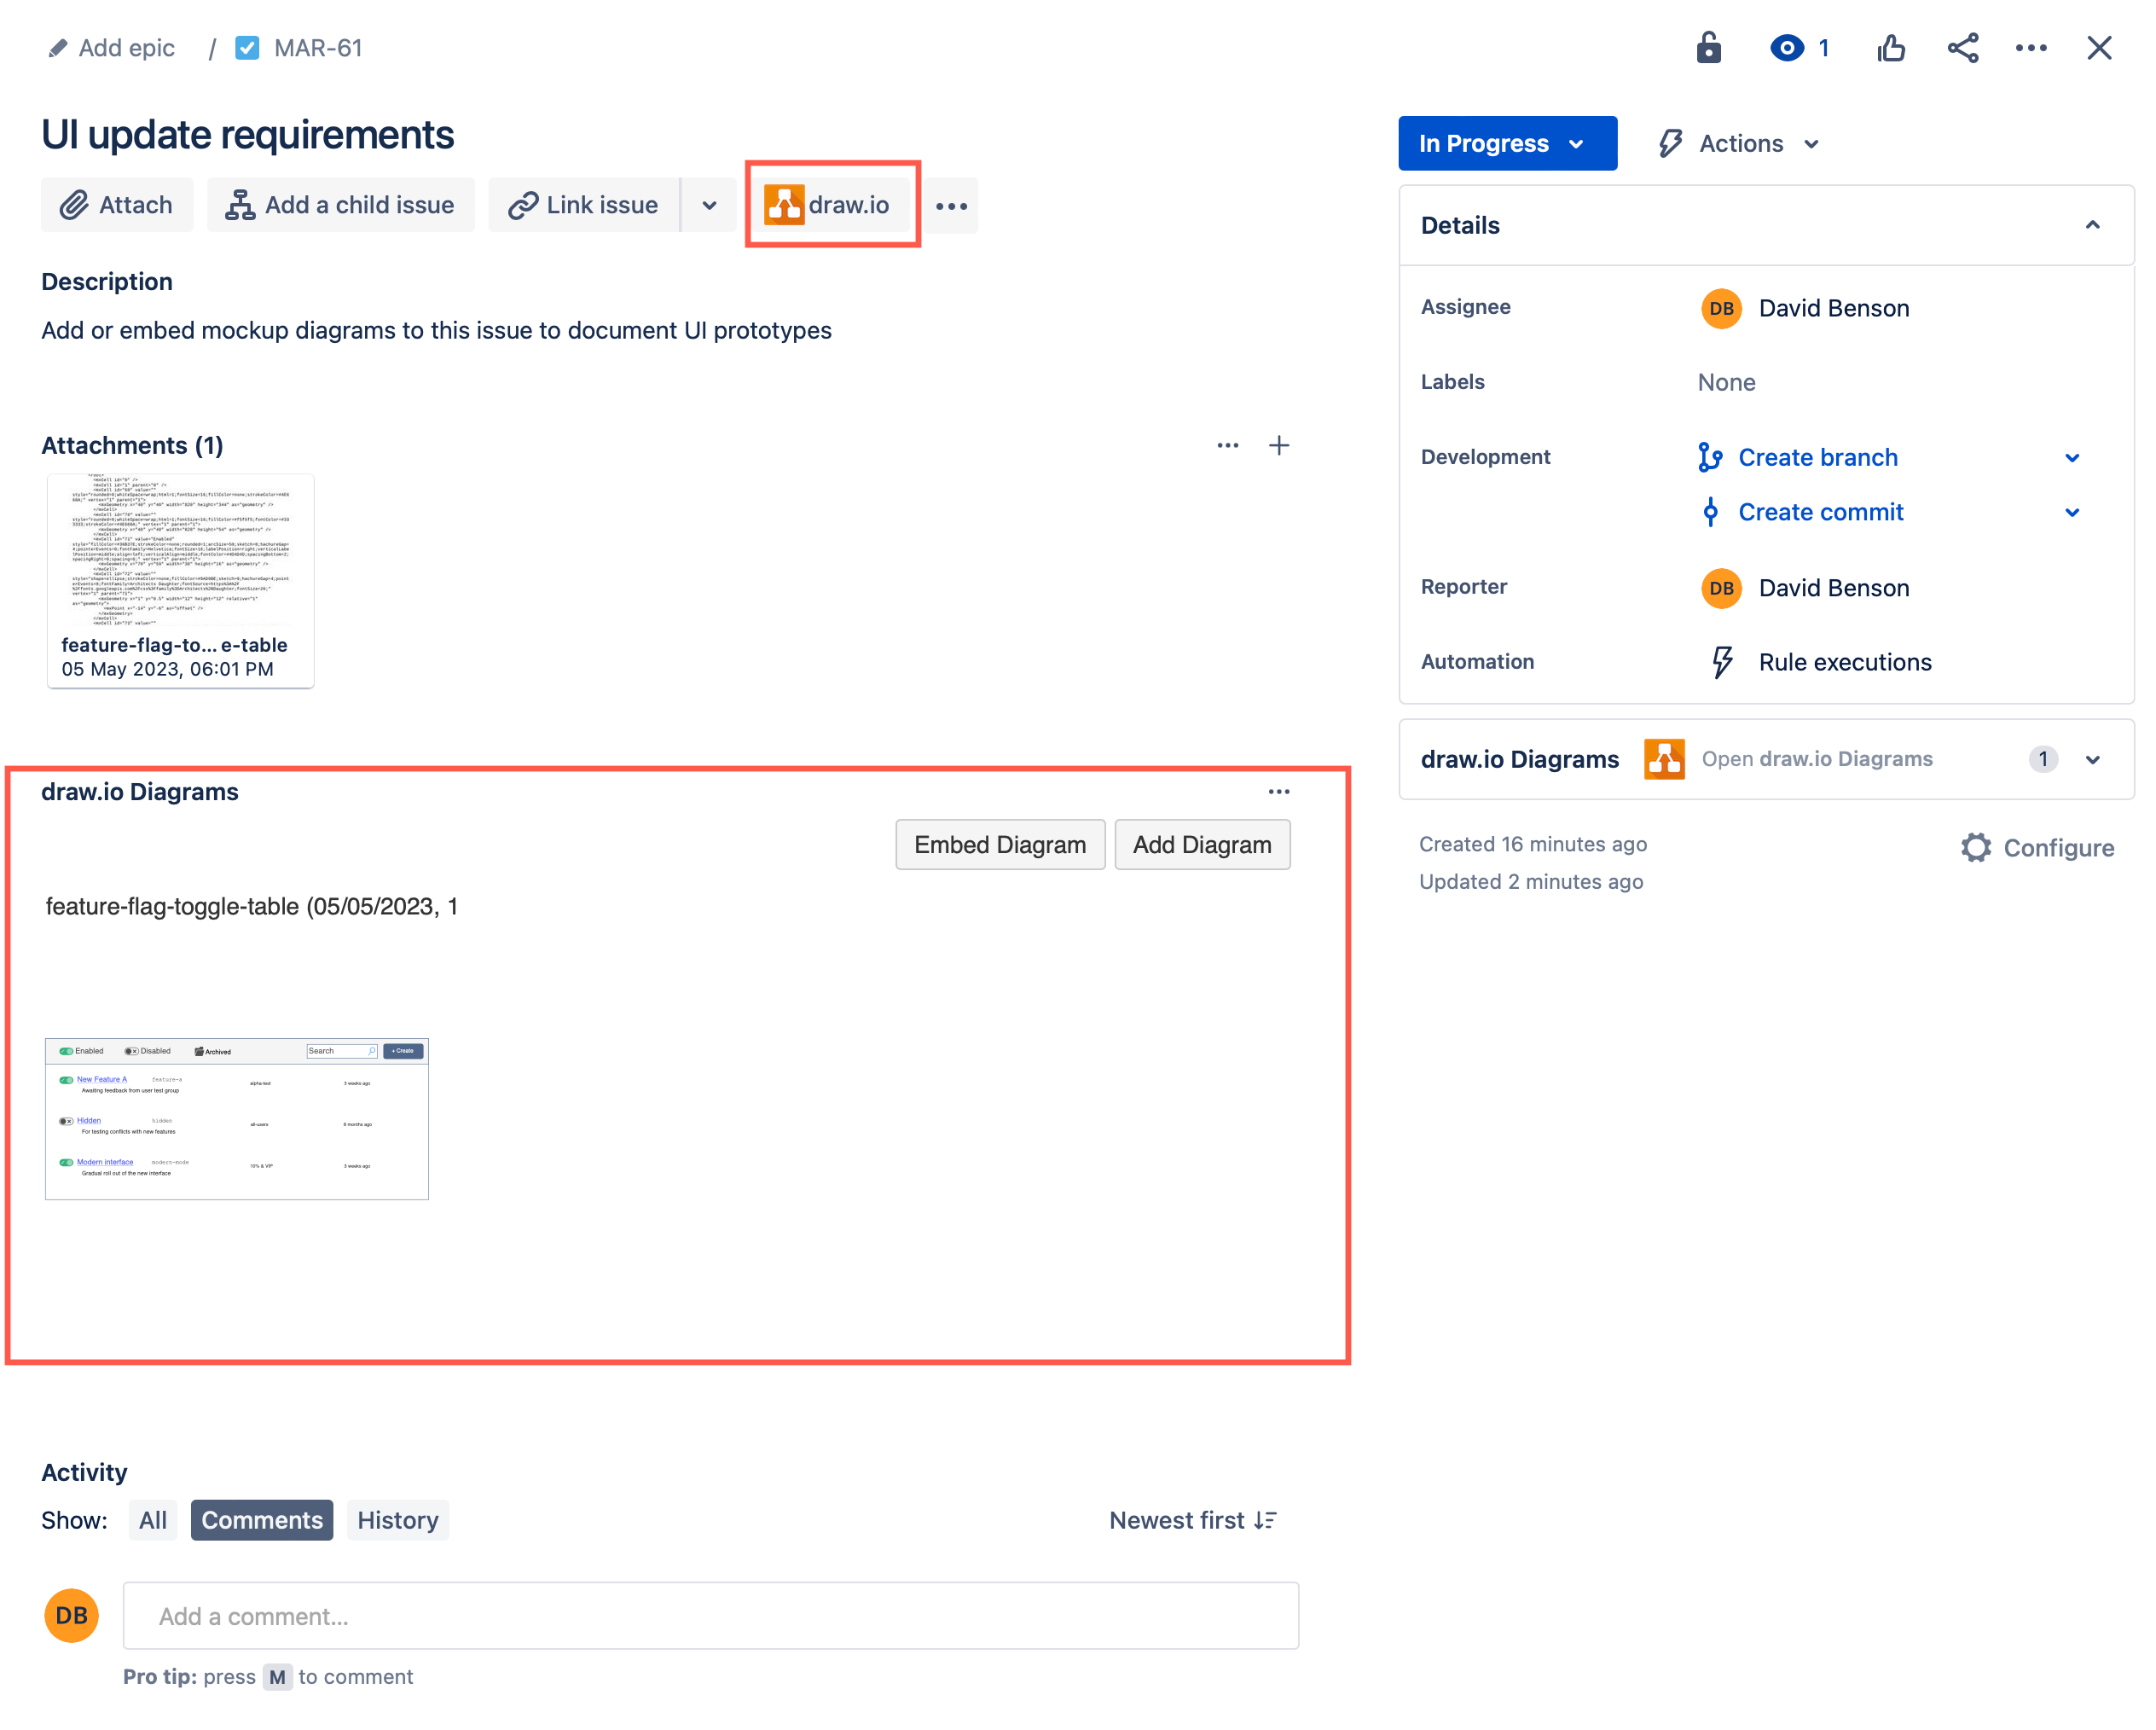Collapse the Details panel
This screenshot has height=1730, width=2156.
[2093, 225]
